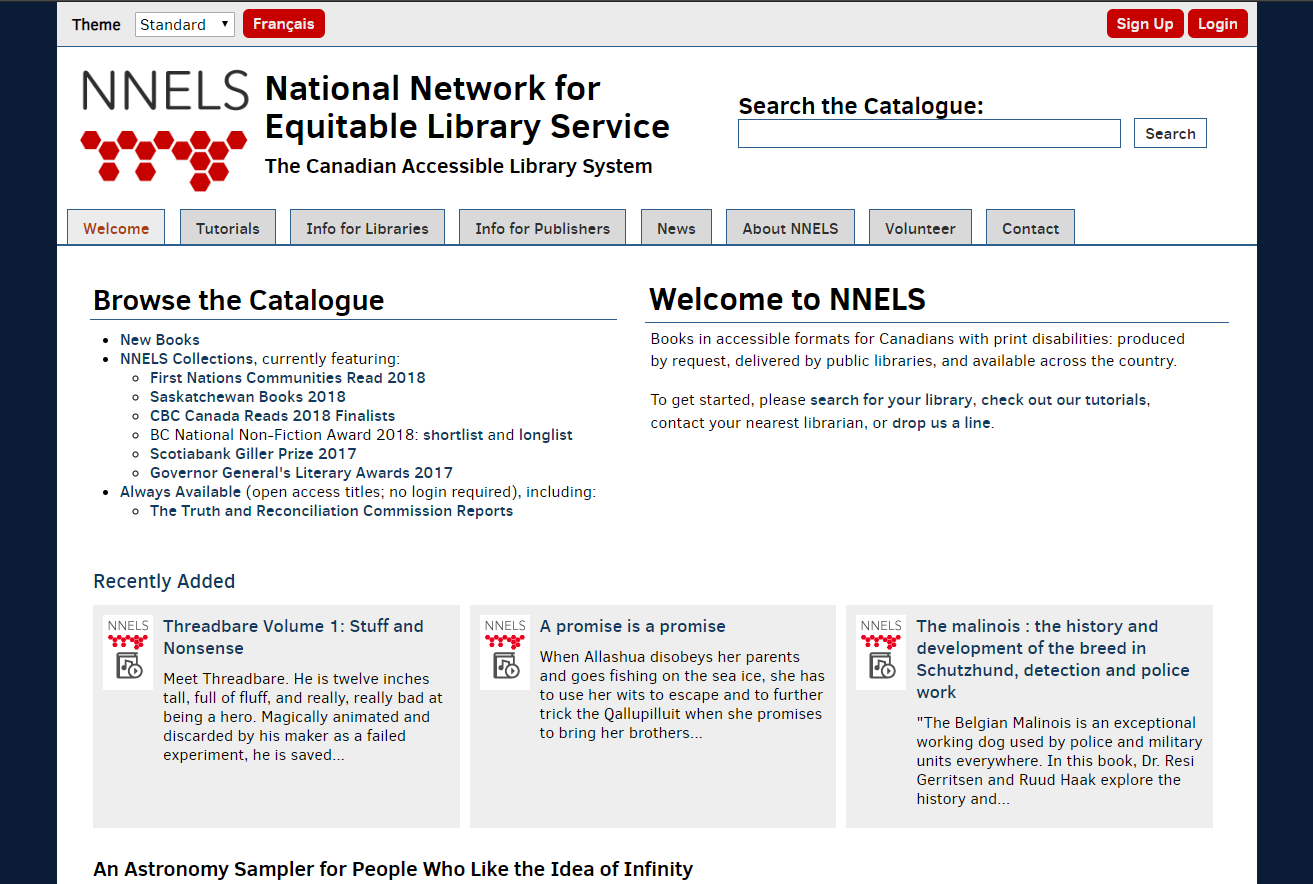Click the Threadbare description text
Viewport: 1313px width, 884px height.
click(303, 717)
